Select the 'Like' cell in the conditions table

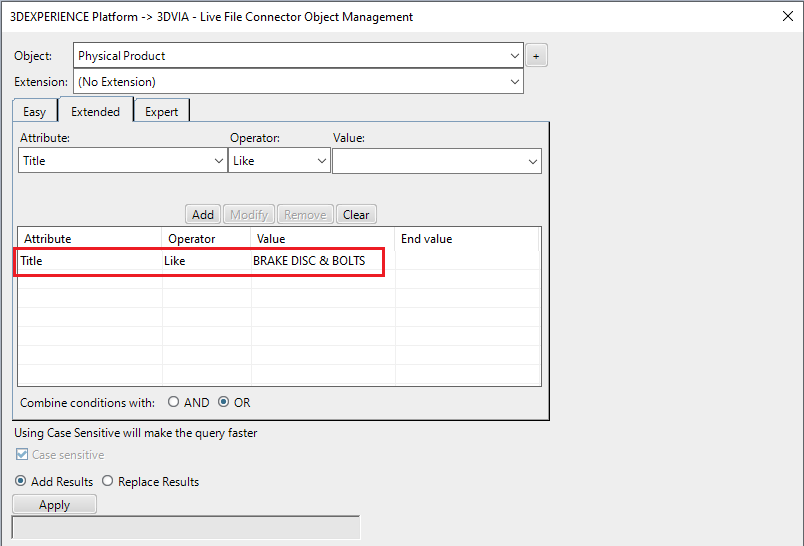pos(207,260)
